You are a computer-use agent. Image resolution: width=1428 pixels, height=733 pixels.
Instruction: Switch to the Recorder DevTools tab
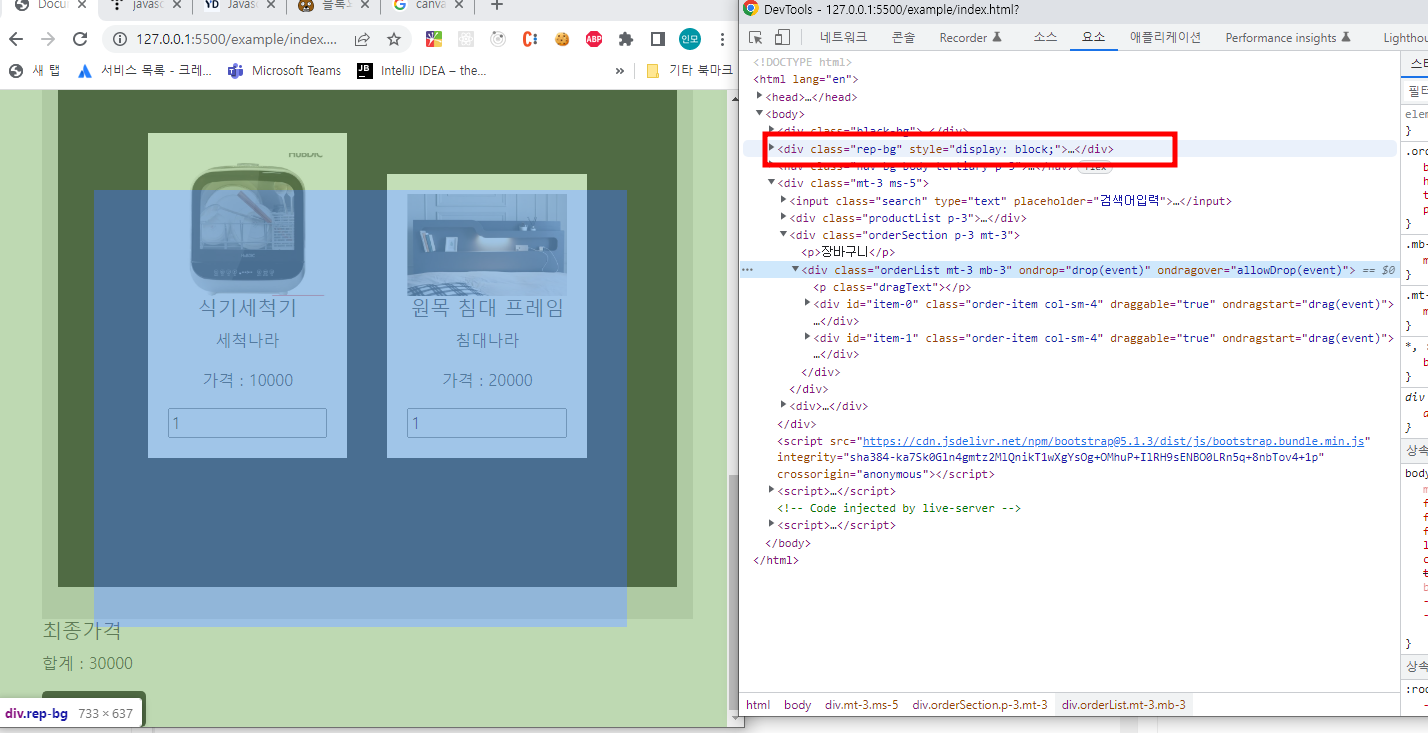[x=970, y=38]
